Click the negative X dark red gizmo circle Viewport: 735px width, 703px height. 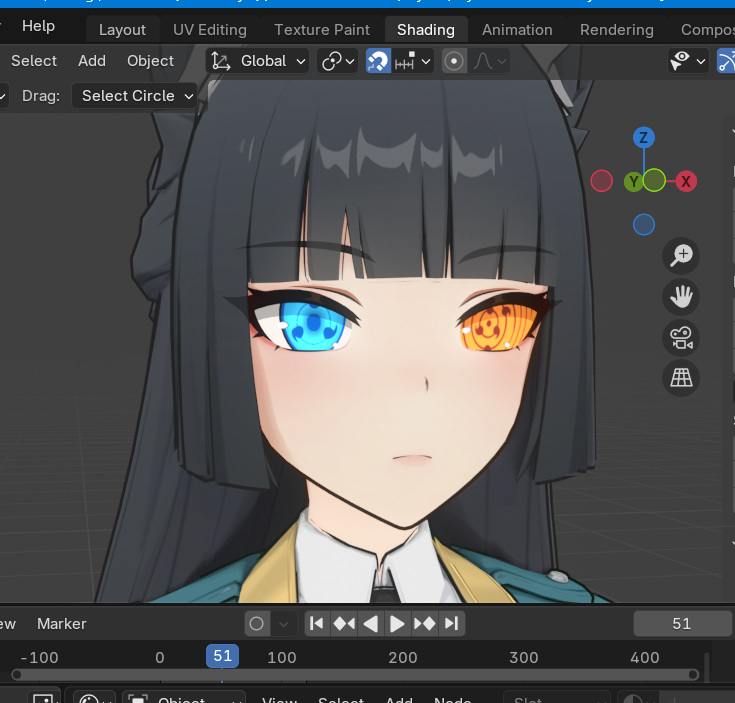(601, 181)
